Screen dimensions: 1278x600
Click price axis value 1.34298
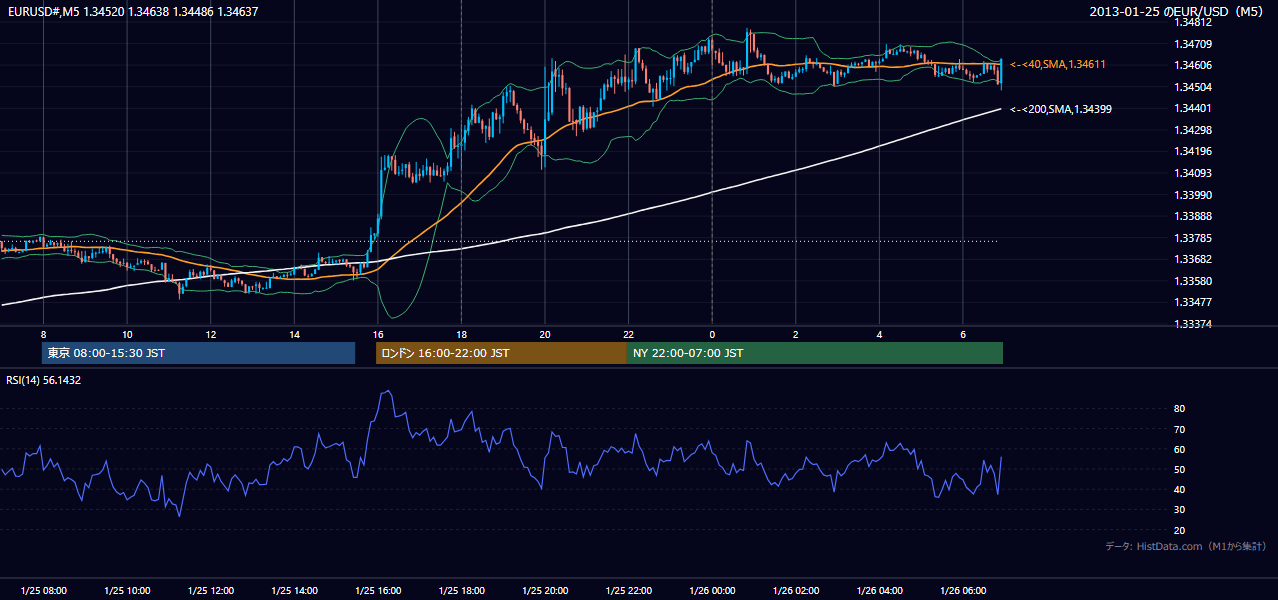click(1194, 130)
